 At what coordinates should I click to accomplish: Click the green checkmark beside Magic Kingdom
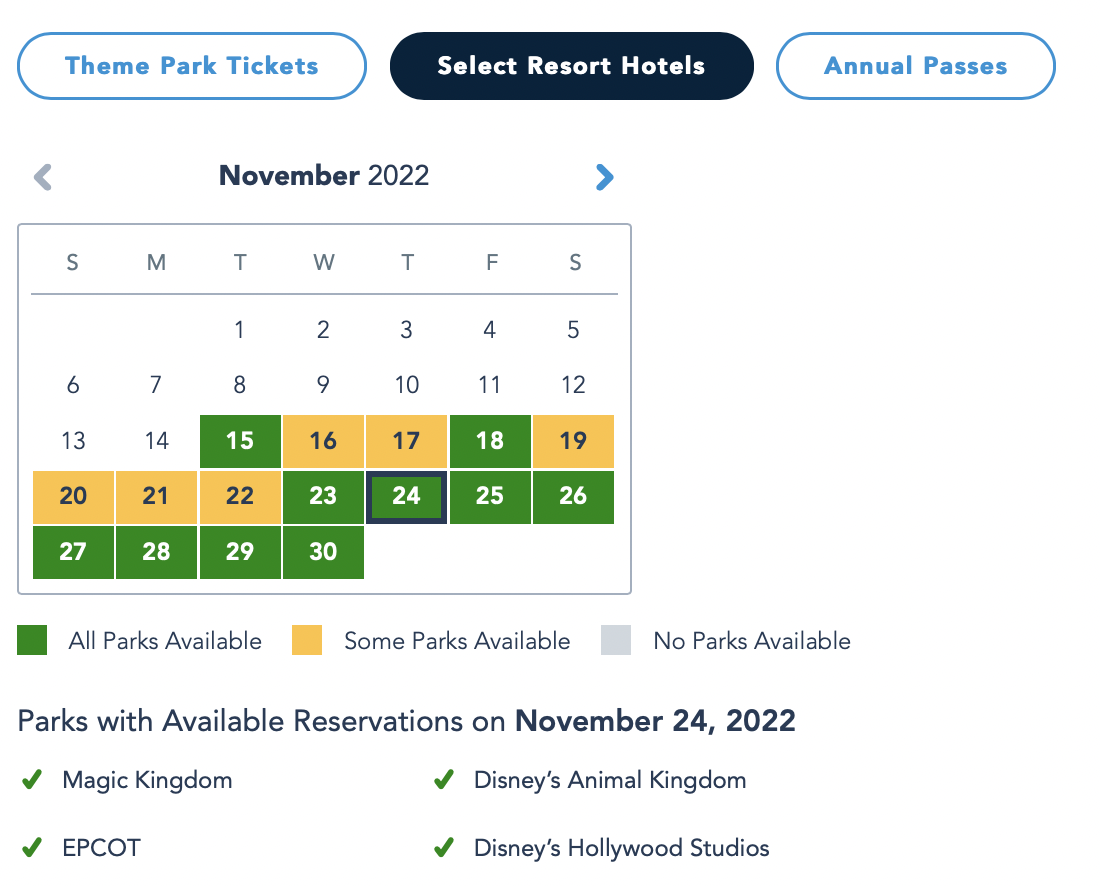(x=32, y=780)
